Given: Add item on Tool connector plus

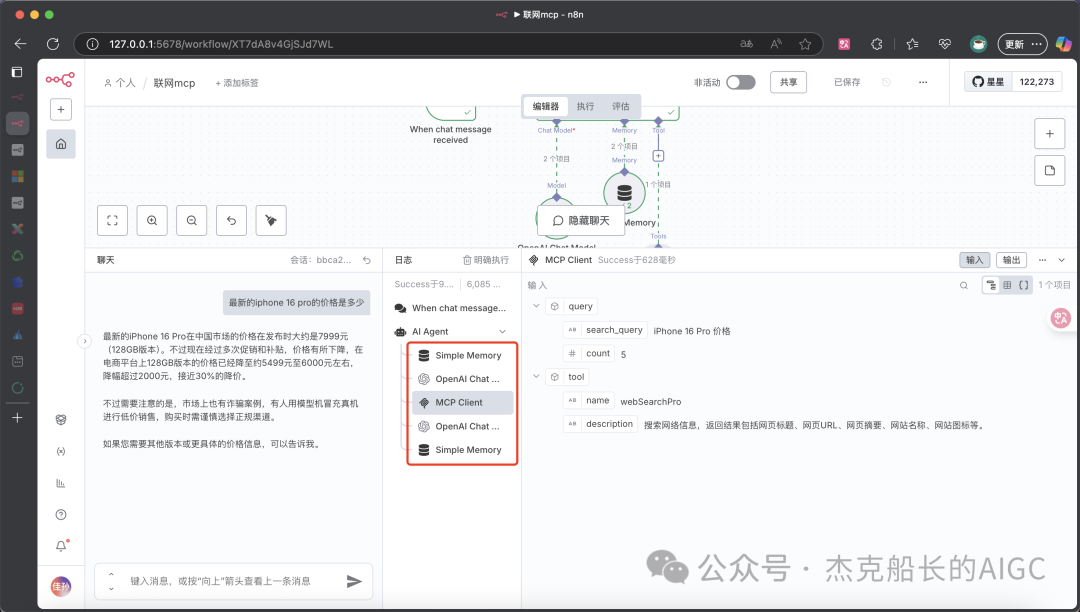Looking at the screenshot, I should tap(658, 156).
